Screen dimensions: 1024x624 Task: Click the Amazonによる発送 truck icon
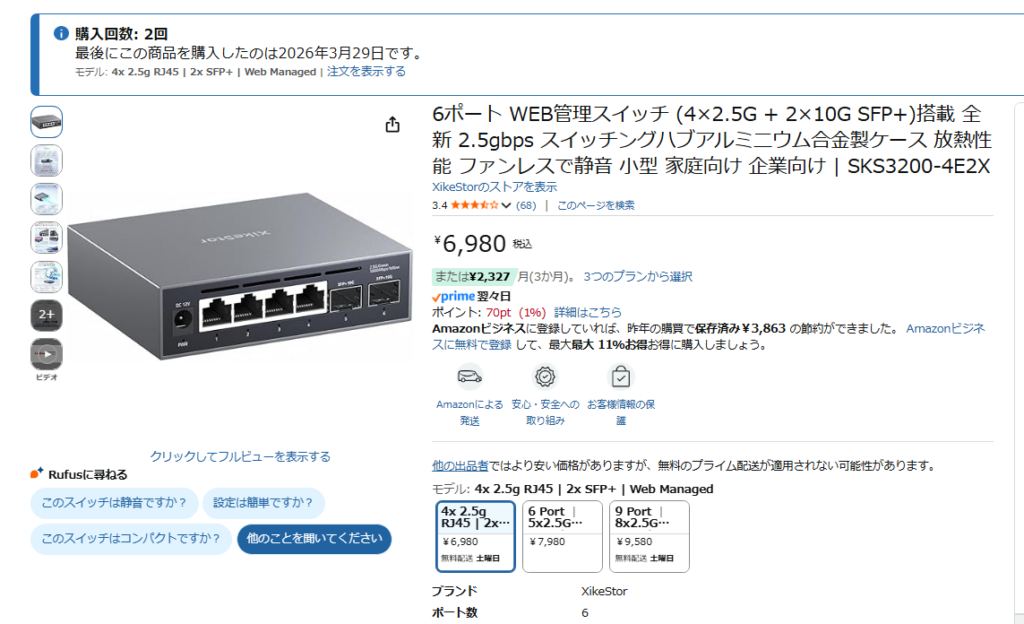coord(470,377)
